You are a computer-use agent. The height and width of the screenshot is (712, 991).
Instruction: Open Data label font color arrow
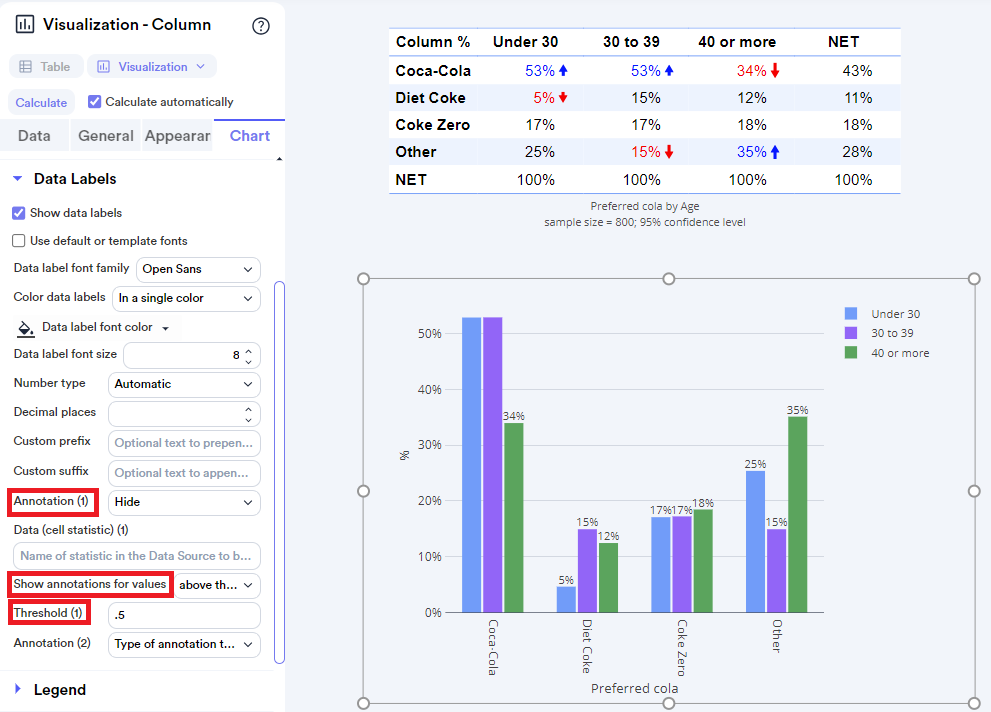[166, 329]
